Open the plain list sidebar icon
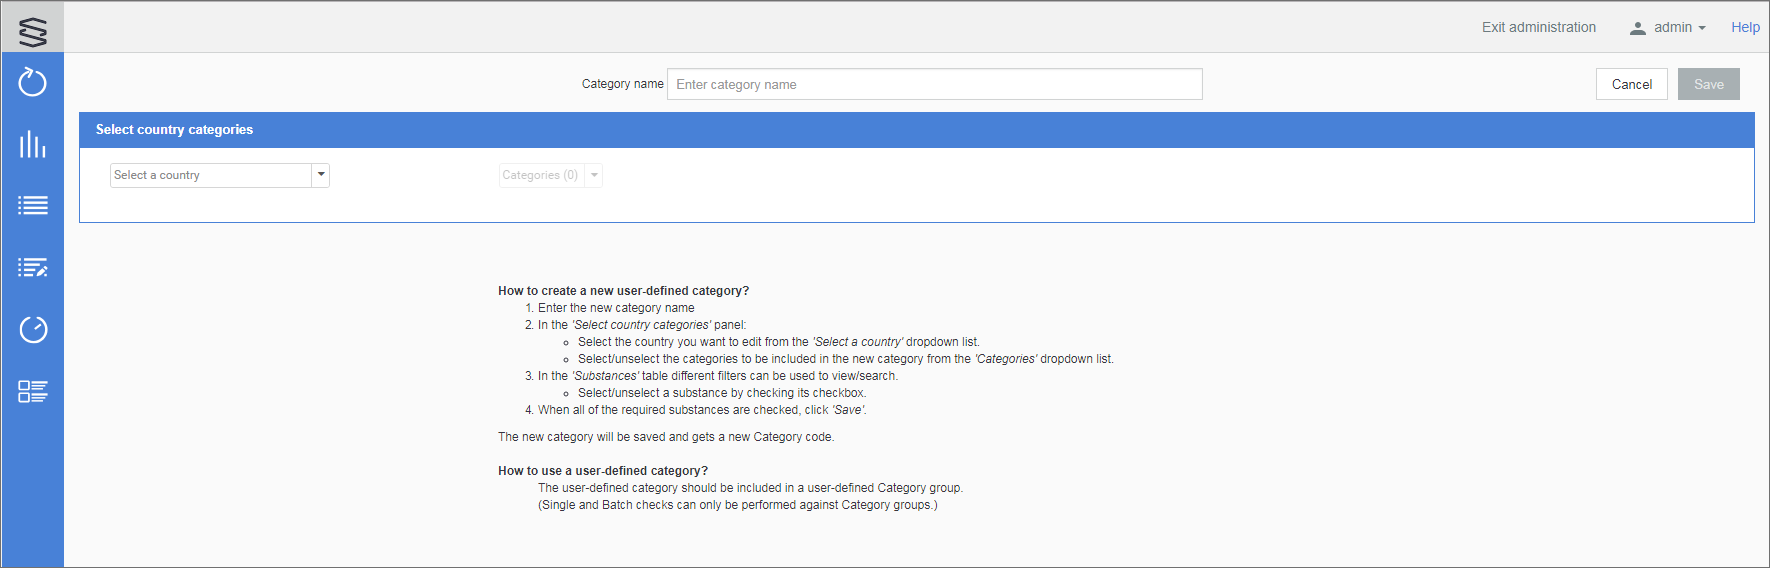 tap(33, 206)
